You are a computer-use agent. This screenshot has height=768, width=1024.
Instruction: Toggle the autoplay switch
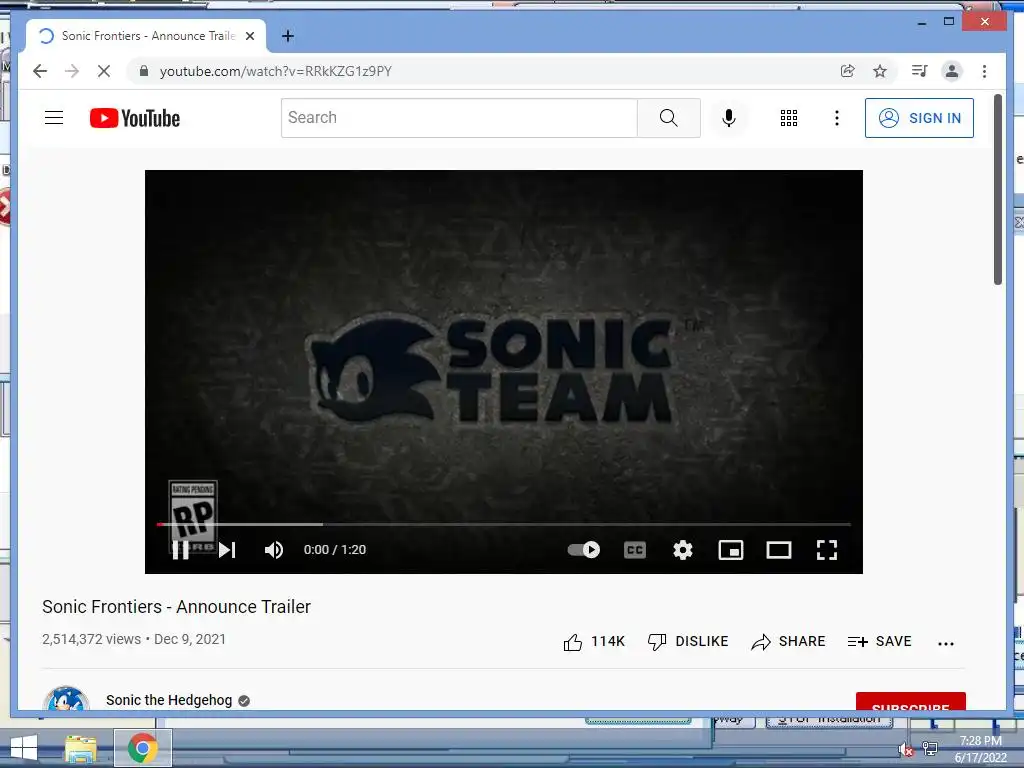tap(583, 550)
